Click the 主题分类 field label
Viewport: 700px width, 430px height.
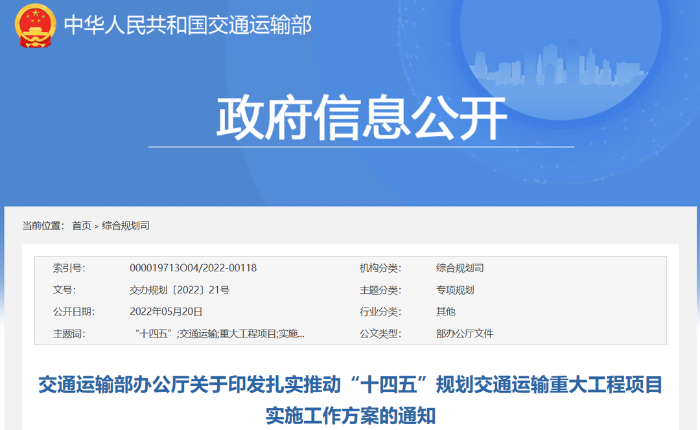(380, 290)
